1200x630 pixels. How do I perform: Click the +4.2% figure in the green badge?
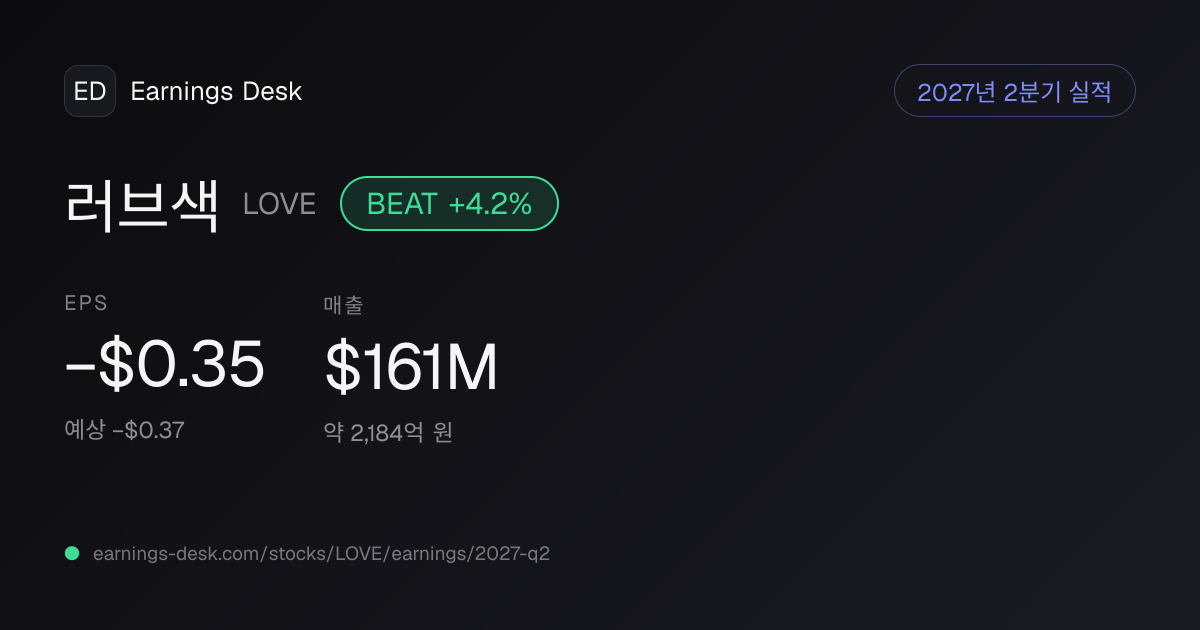coord(490,204)
